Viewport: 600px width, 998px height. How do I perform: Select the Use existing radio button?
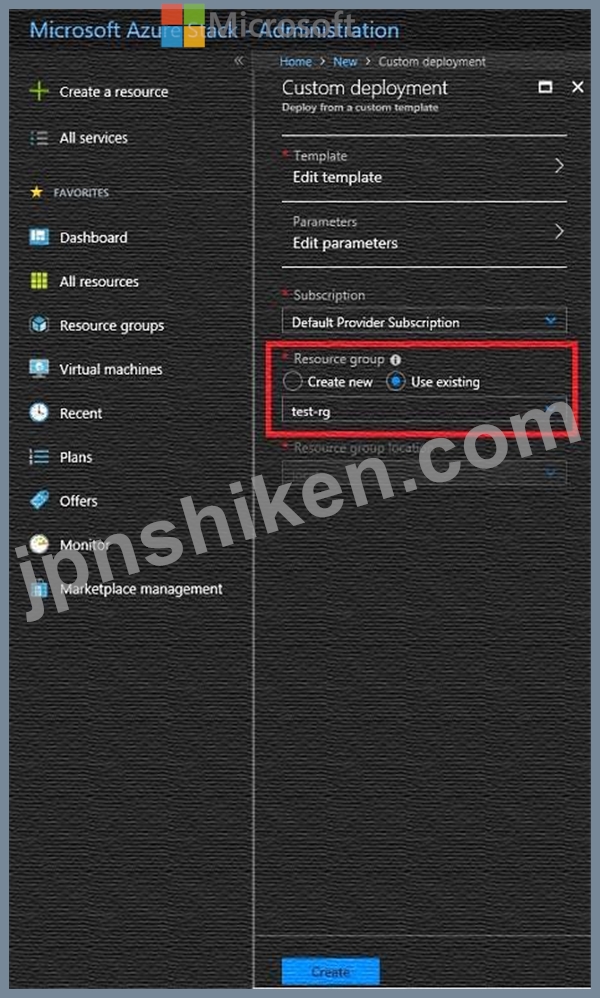pos(395,381)
